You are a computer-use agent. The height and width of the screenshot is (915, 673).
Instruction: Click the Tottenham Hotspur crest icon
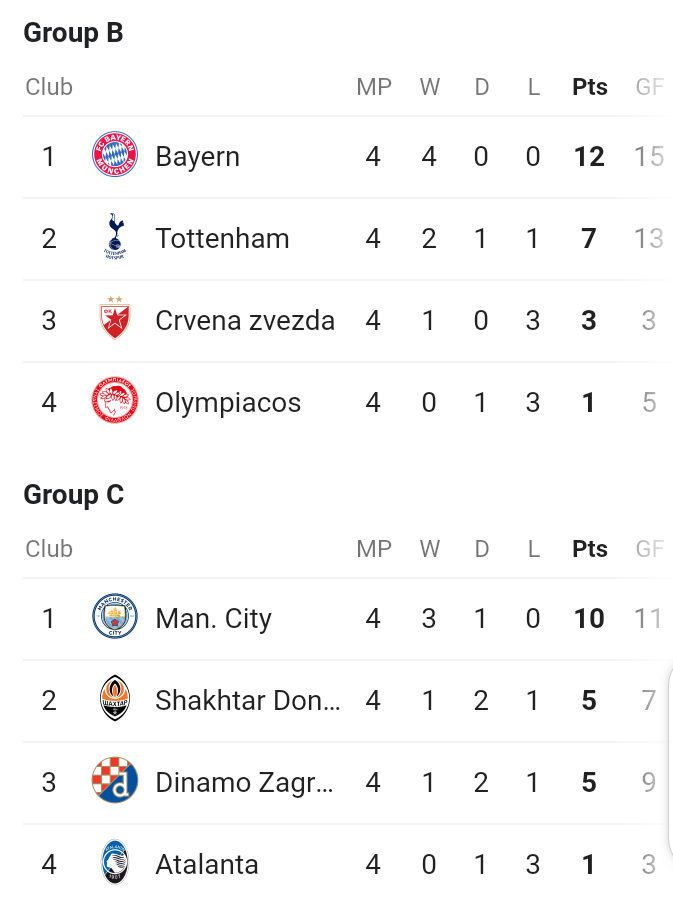point(115,236)
